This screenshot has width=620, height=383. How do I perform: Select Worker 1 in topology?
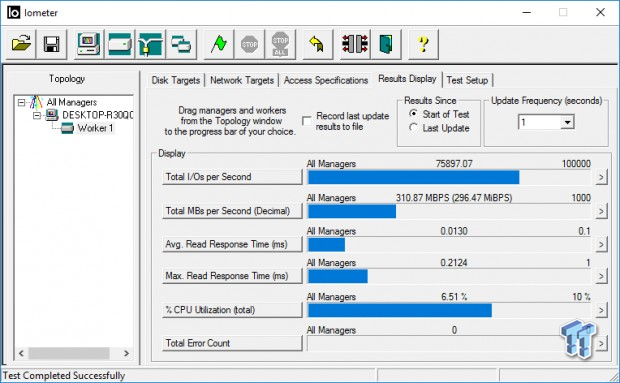tap(95, 128)
